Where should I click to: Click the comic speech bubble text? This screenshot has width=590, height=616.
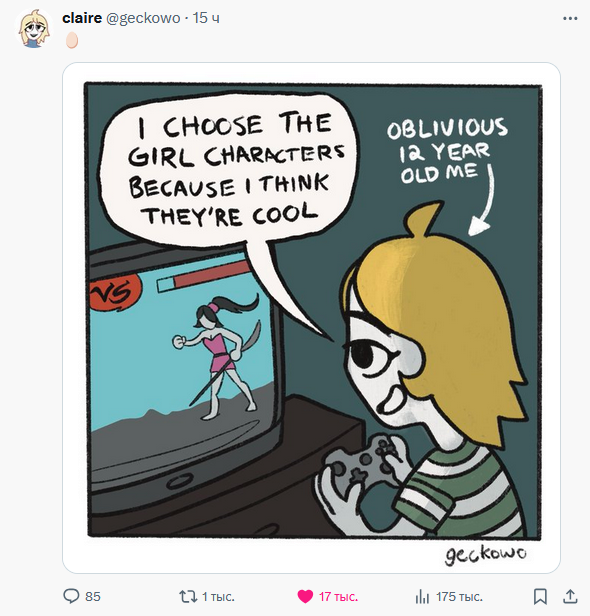(x=236, y=170)
